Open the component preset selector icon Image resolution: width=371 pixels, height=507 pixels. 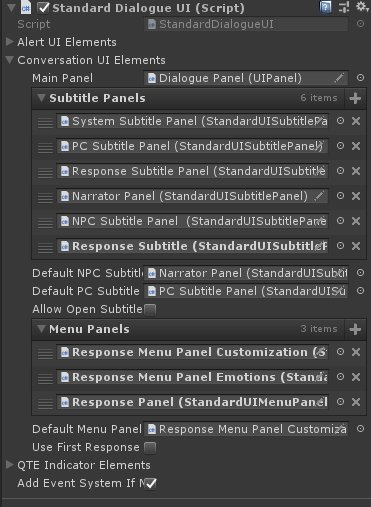[x=344, y=7]
